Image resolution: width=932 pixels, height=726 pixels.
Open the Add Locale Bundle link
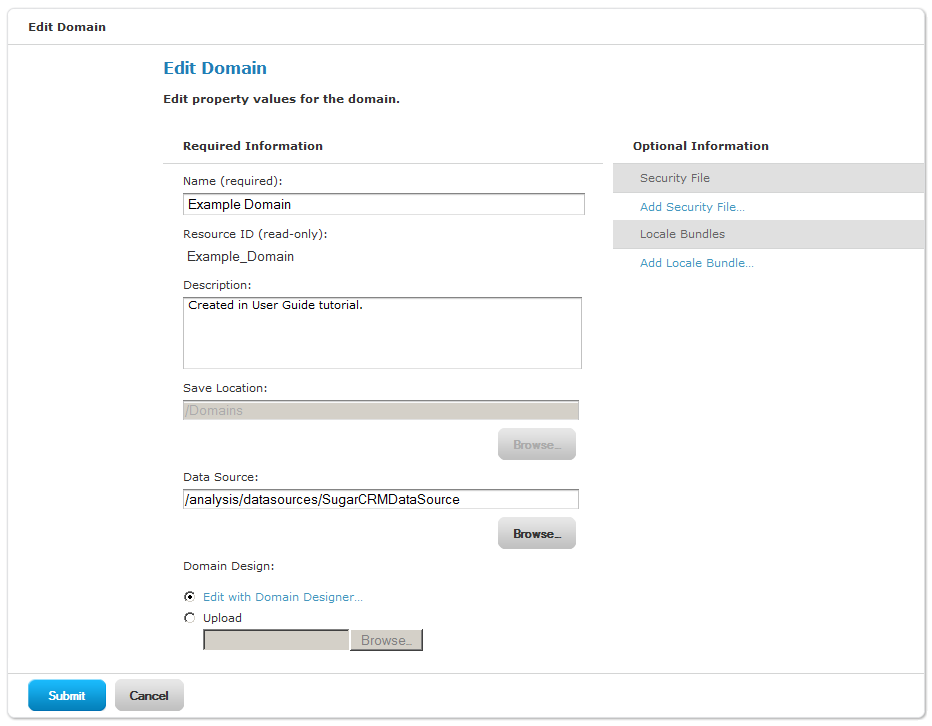pyautogui.click(x=697, y=263)
